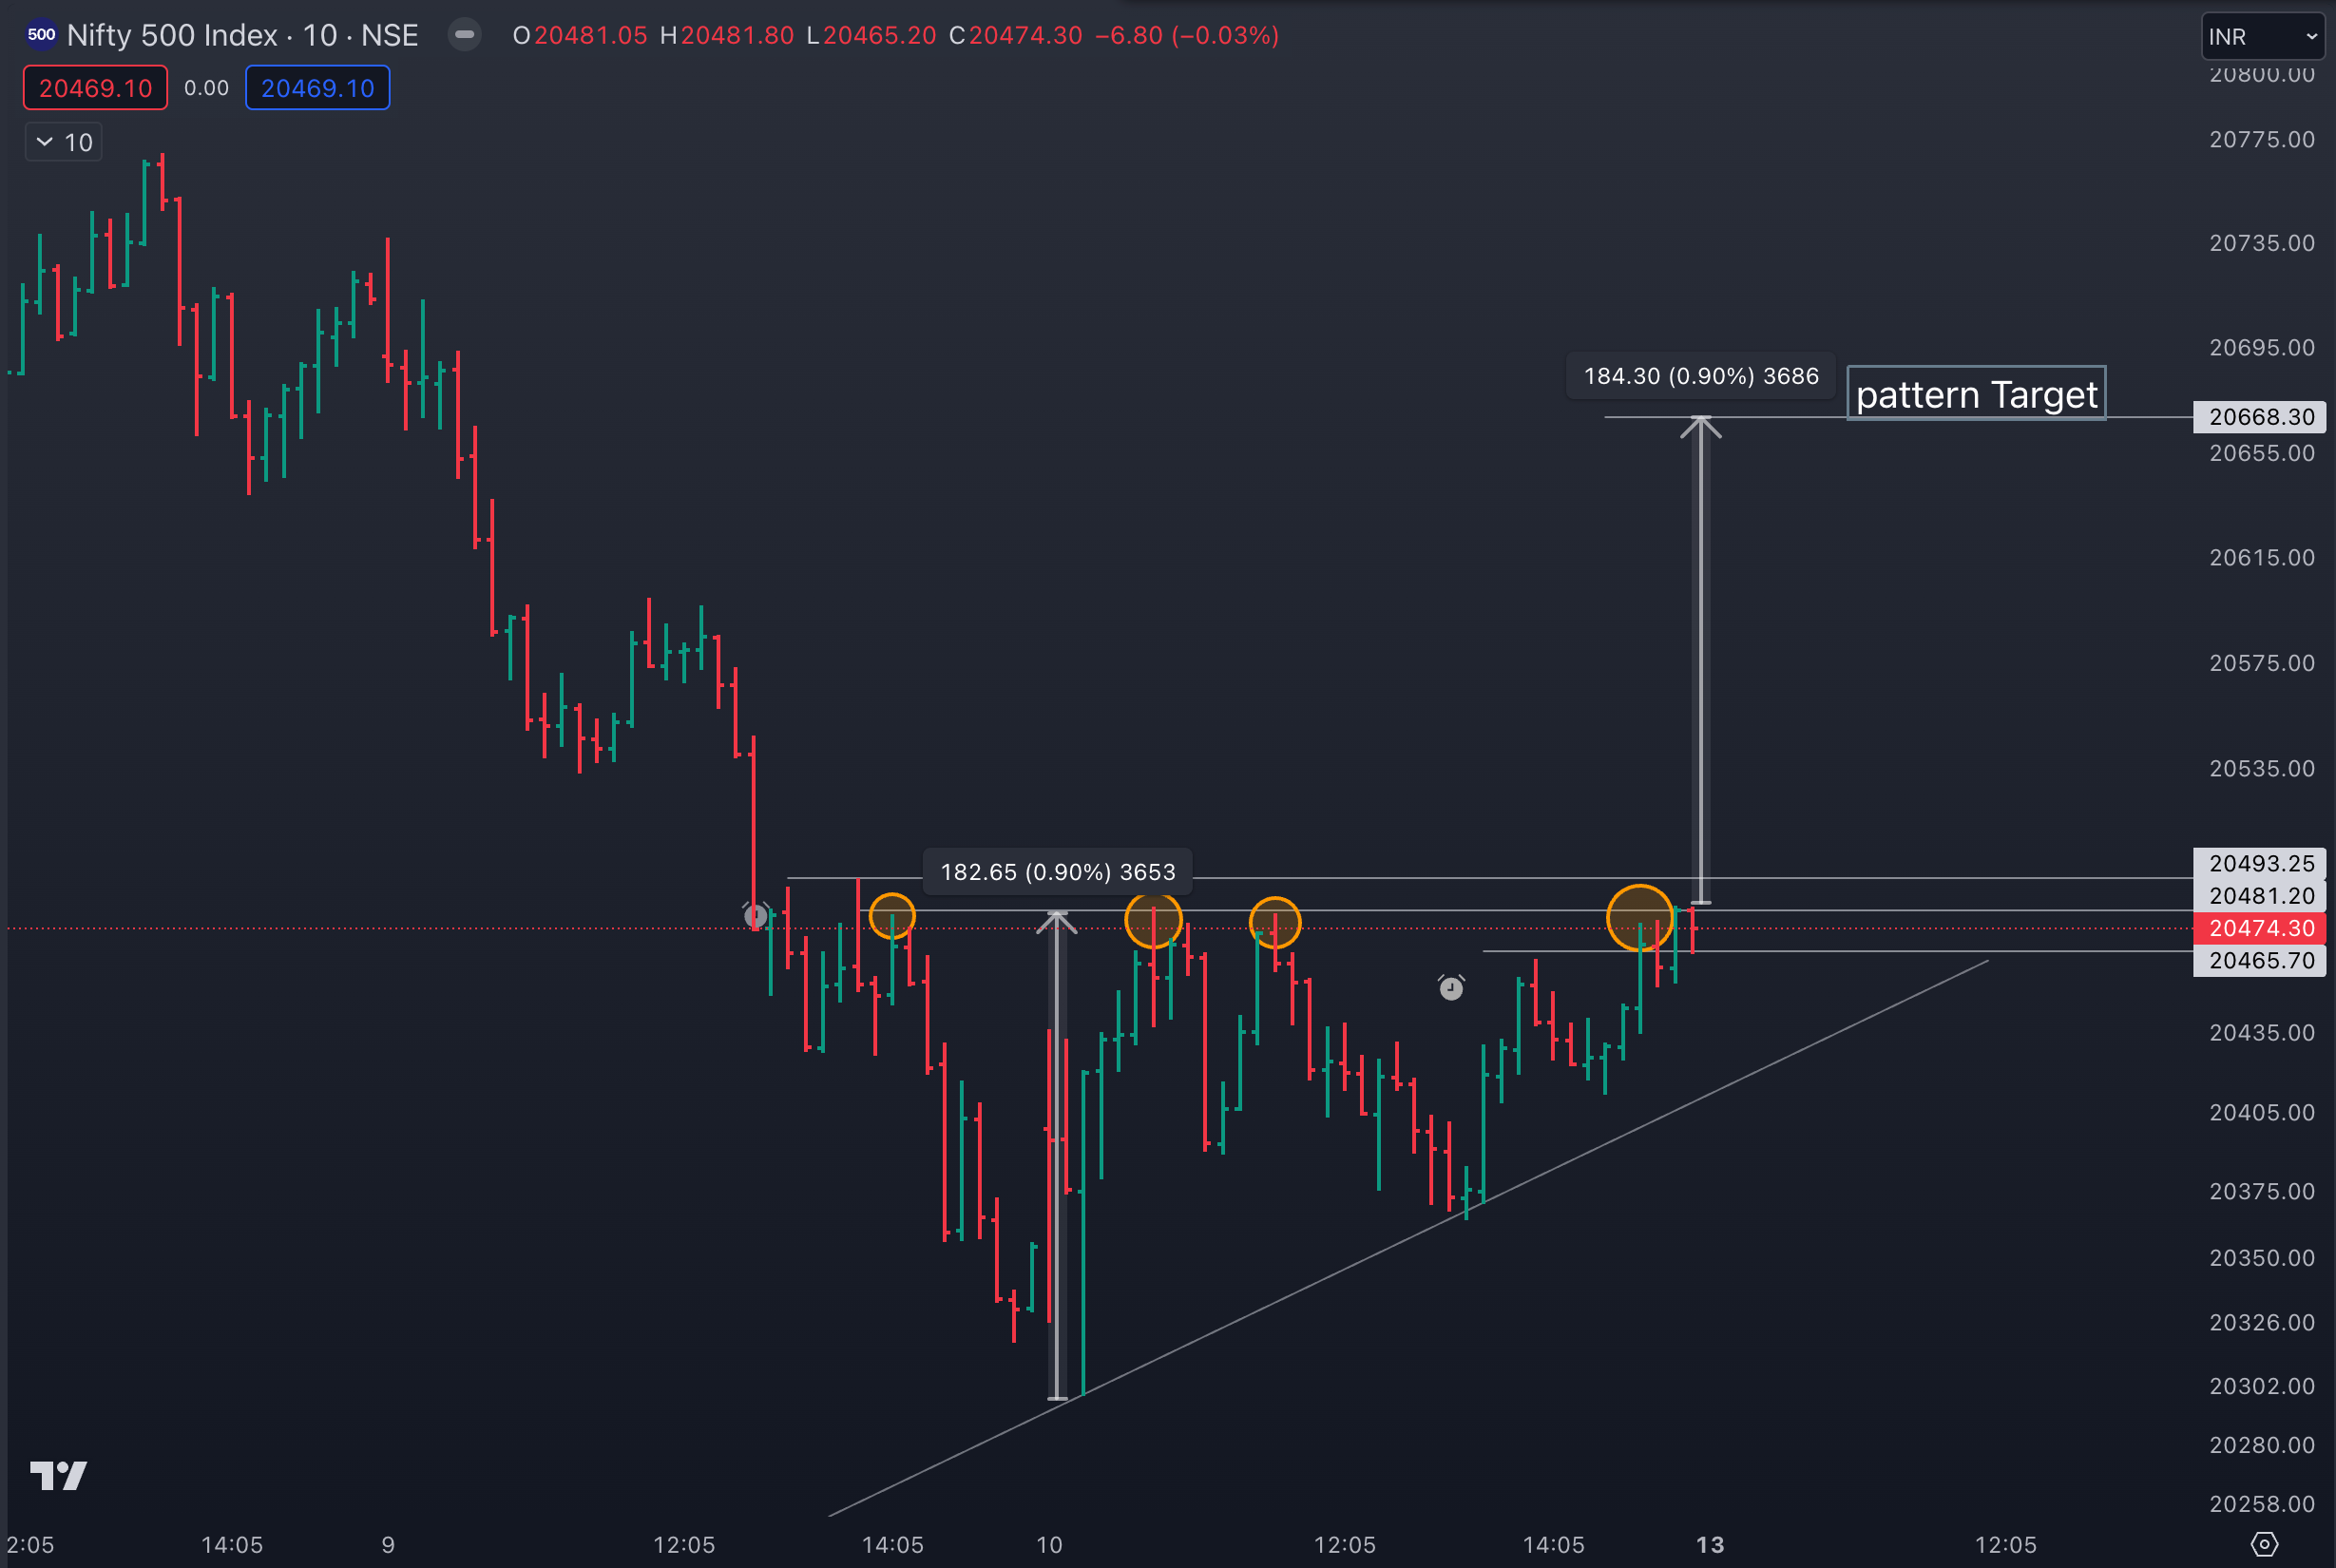This screenshot has width=2336, height=1568.
Task: Open the alarm alert icon in the chart center
Action: pyautogui.click(x=1452, y=988)
